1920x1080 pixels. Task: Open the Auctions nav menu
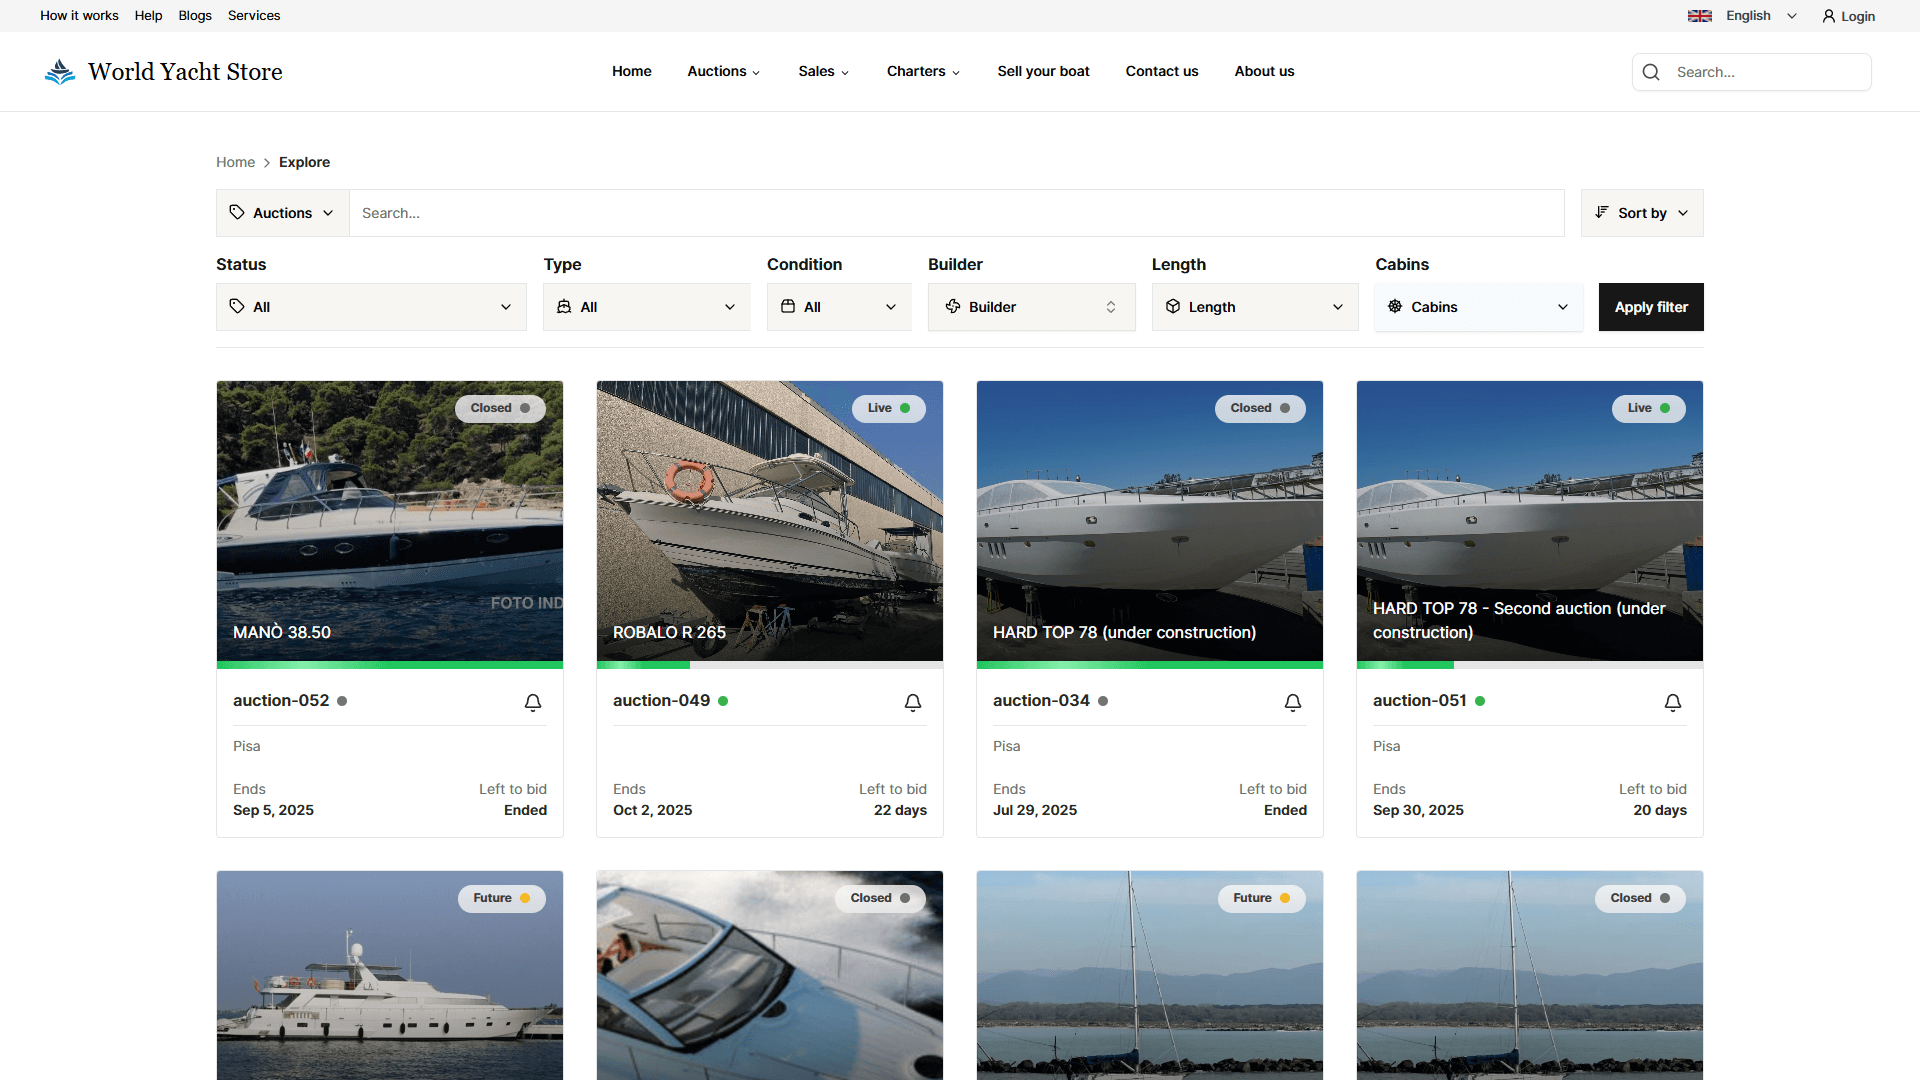pos(724,71)
